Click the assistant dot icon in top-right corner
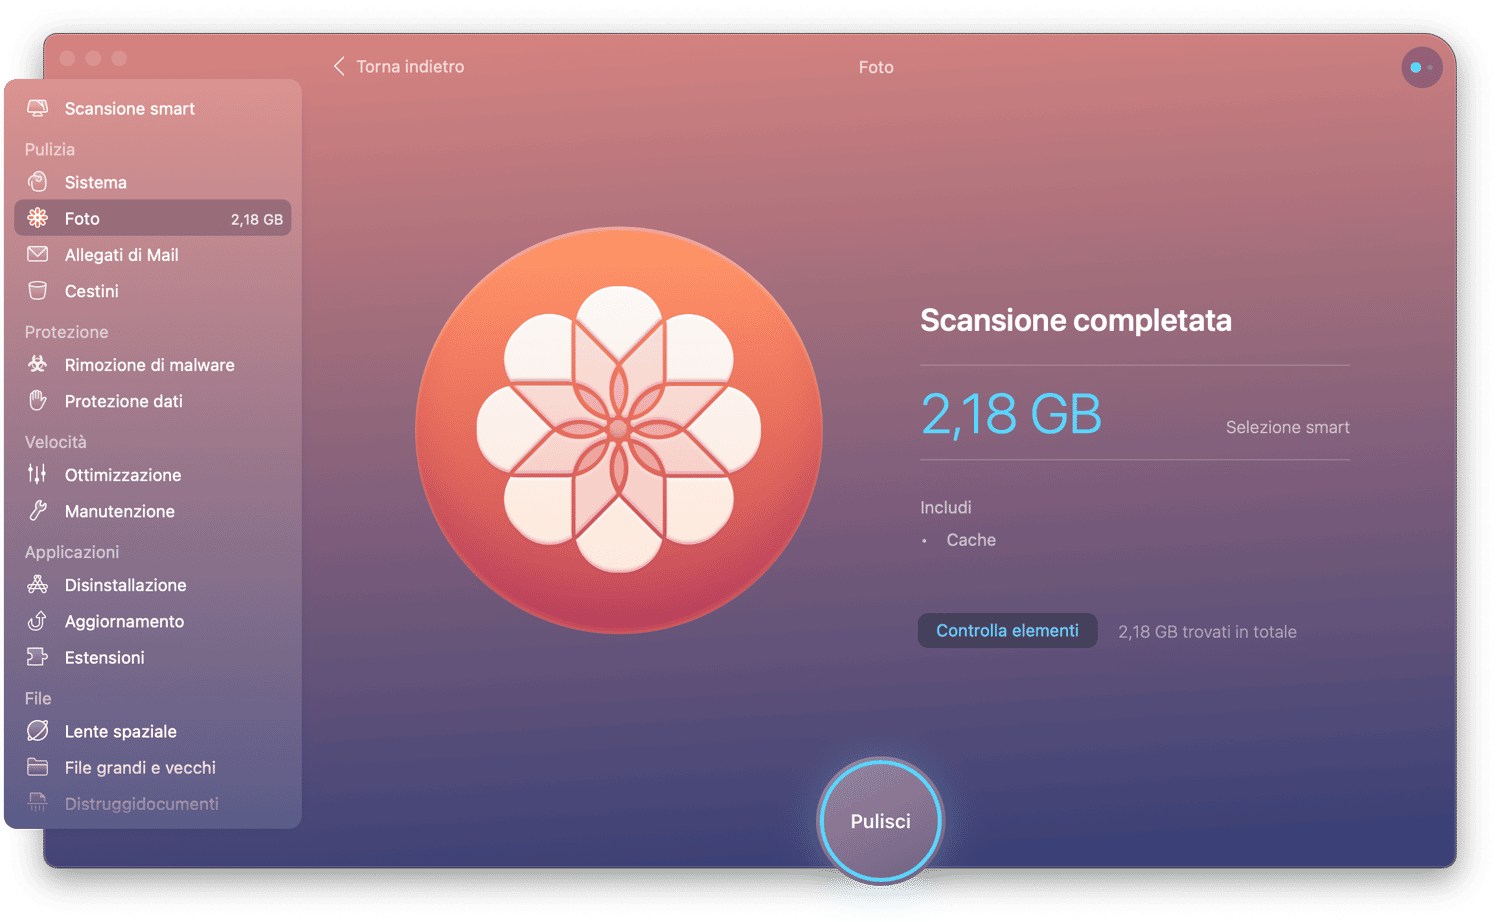The image size is (1500, 922). pyautogui.click(x=1421, y=67)
